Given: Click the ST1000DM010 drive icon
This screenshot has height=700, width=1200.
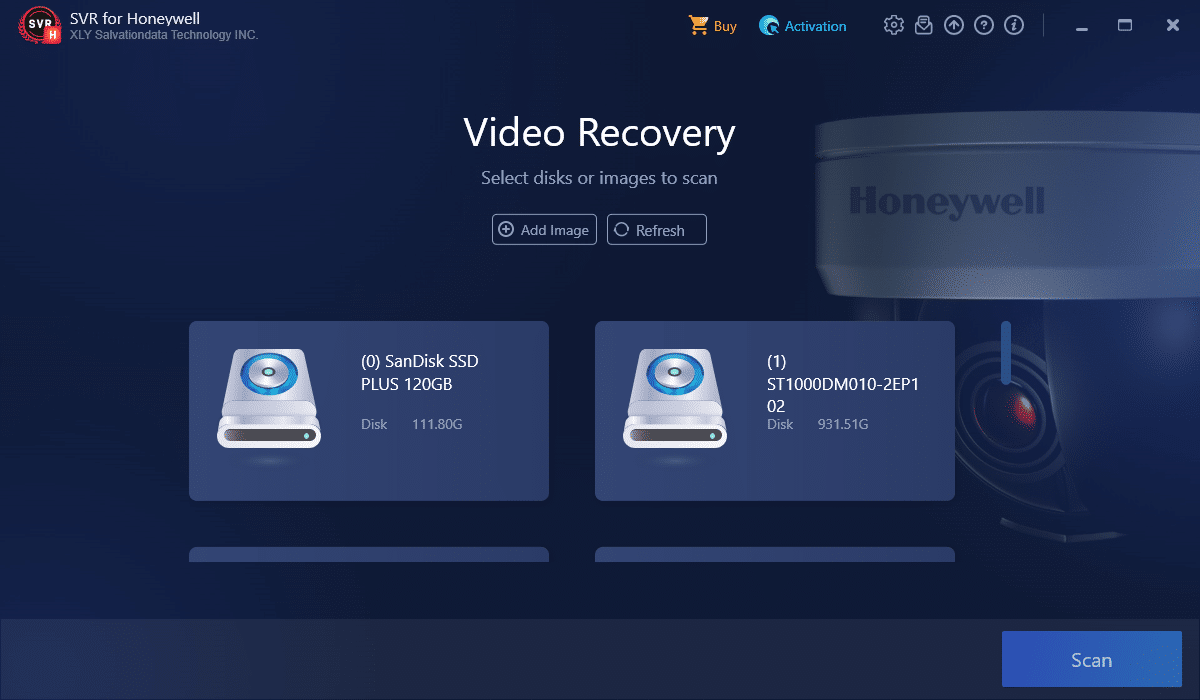Looking at the screenshot, I should click(x=675, y=398).
